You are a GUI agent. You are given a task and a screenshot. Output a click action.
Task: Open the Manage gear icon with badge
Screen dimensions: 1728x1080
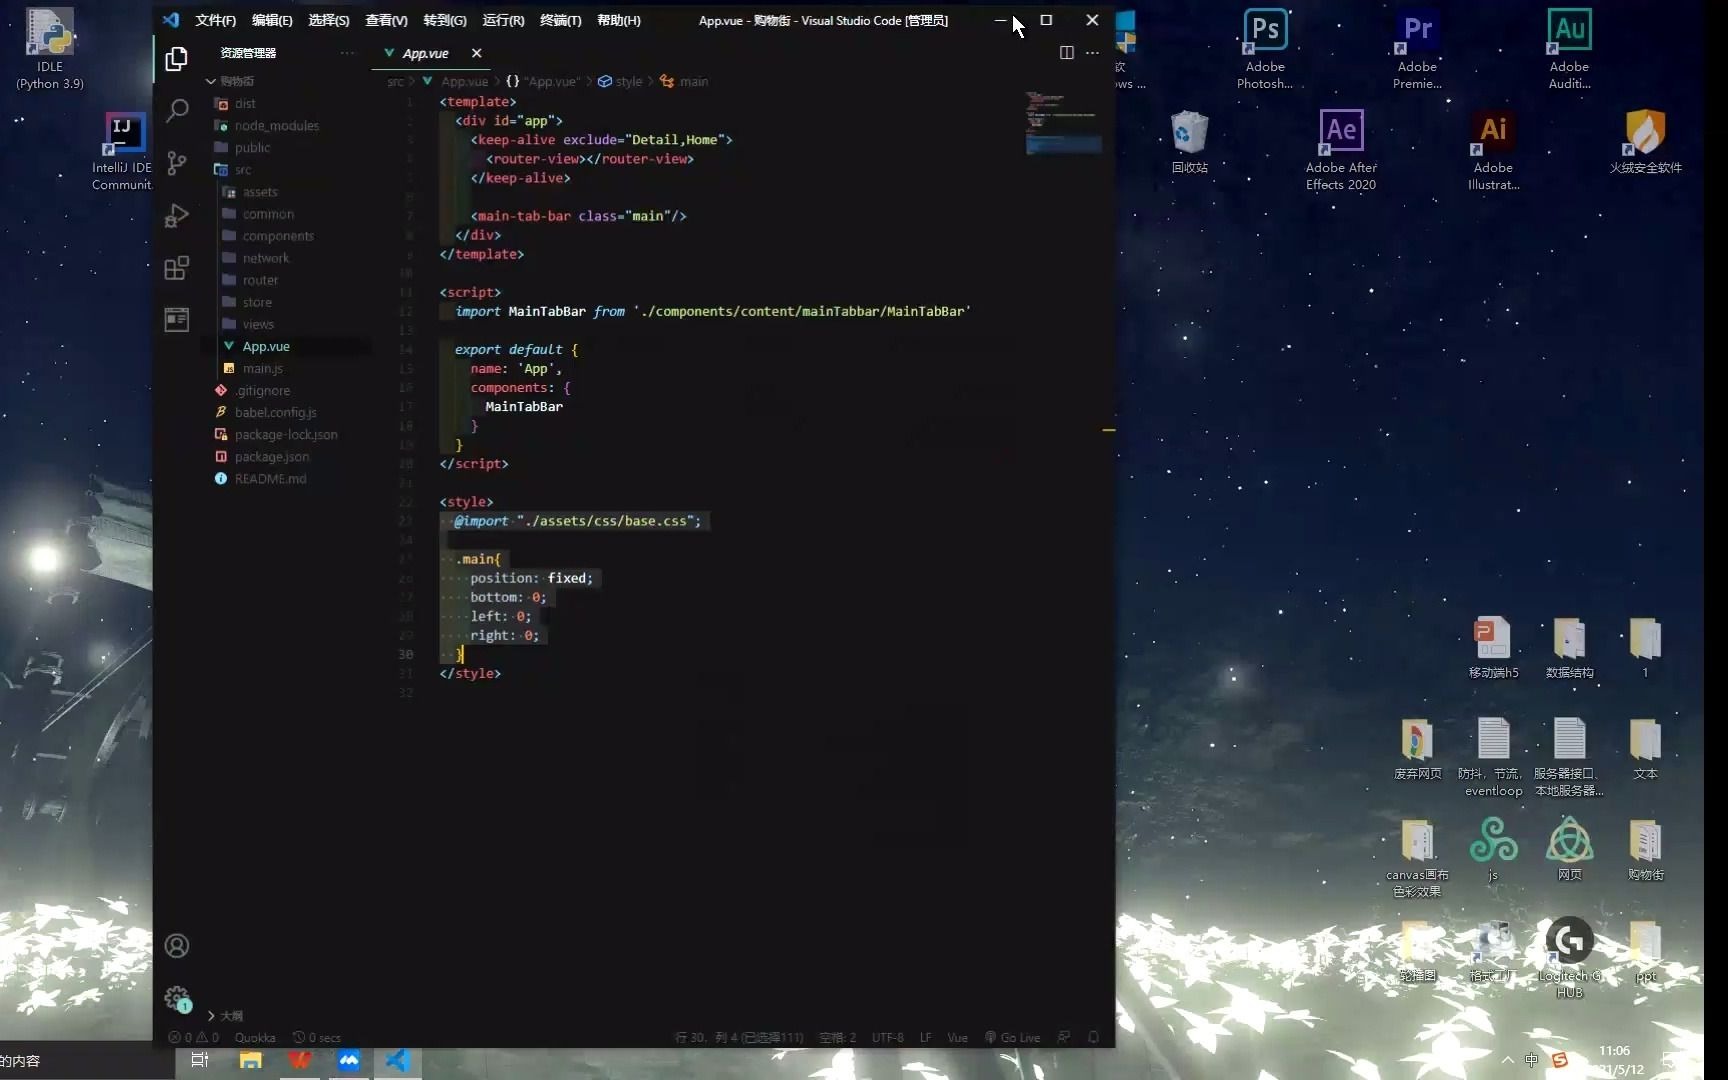(177, 998)
